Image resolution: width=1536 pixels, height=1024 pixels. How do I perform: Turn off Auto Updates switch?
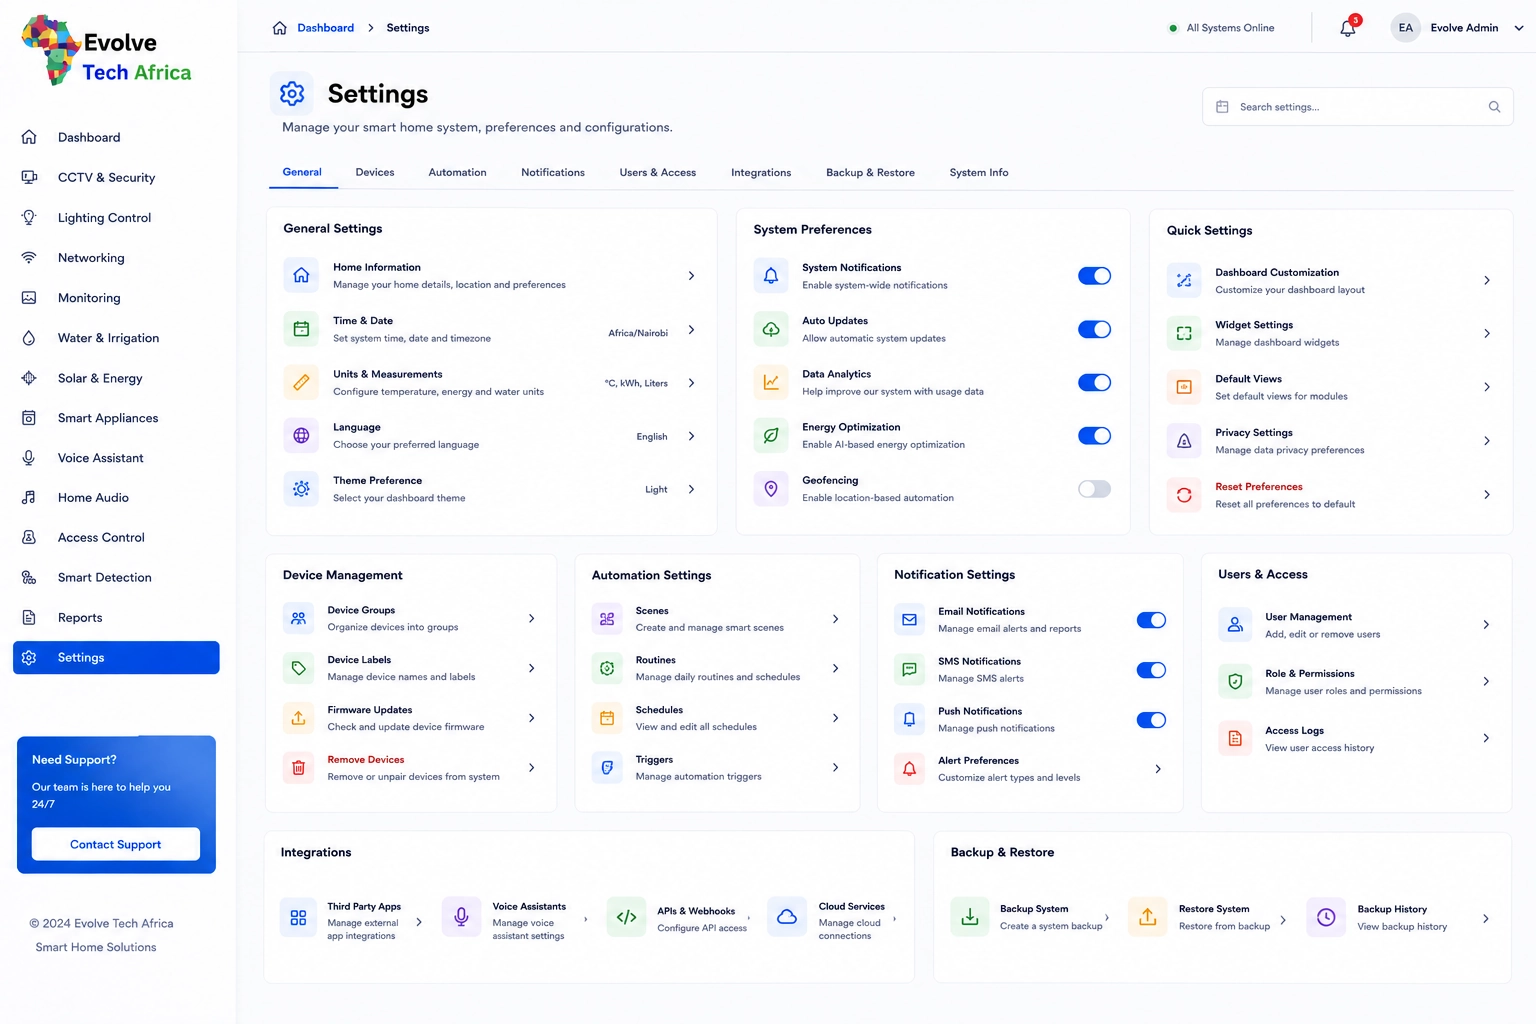pyautogui.click(x=1094, y=329)
